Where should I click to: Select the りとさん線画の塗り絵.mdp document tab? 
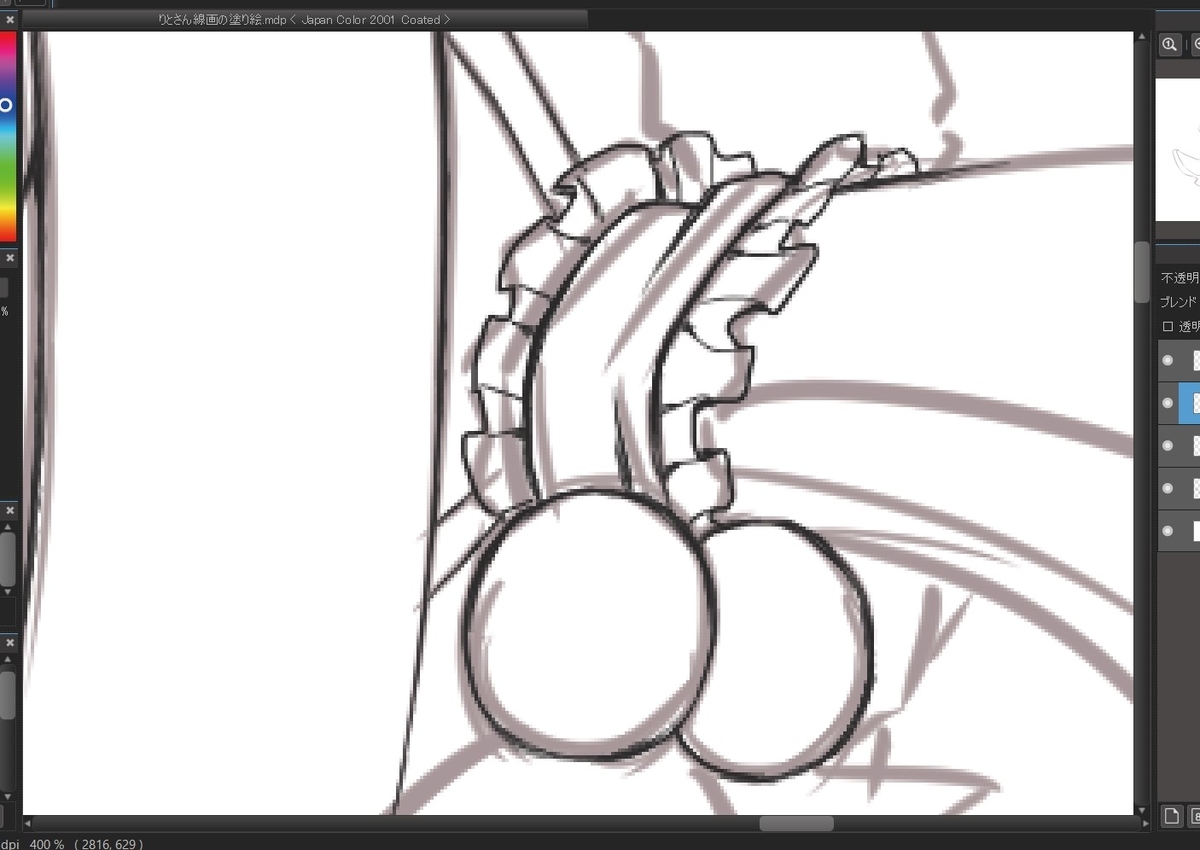[305, 19]
